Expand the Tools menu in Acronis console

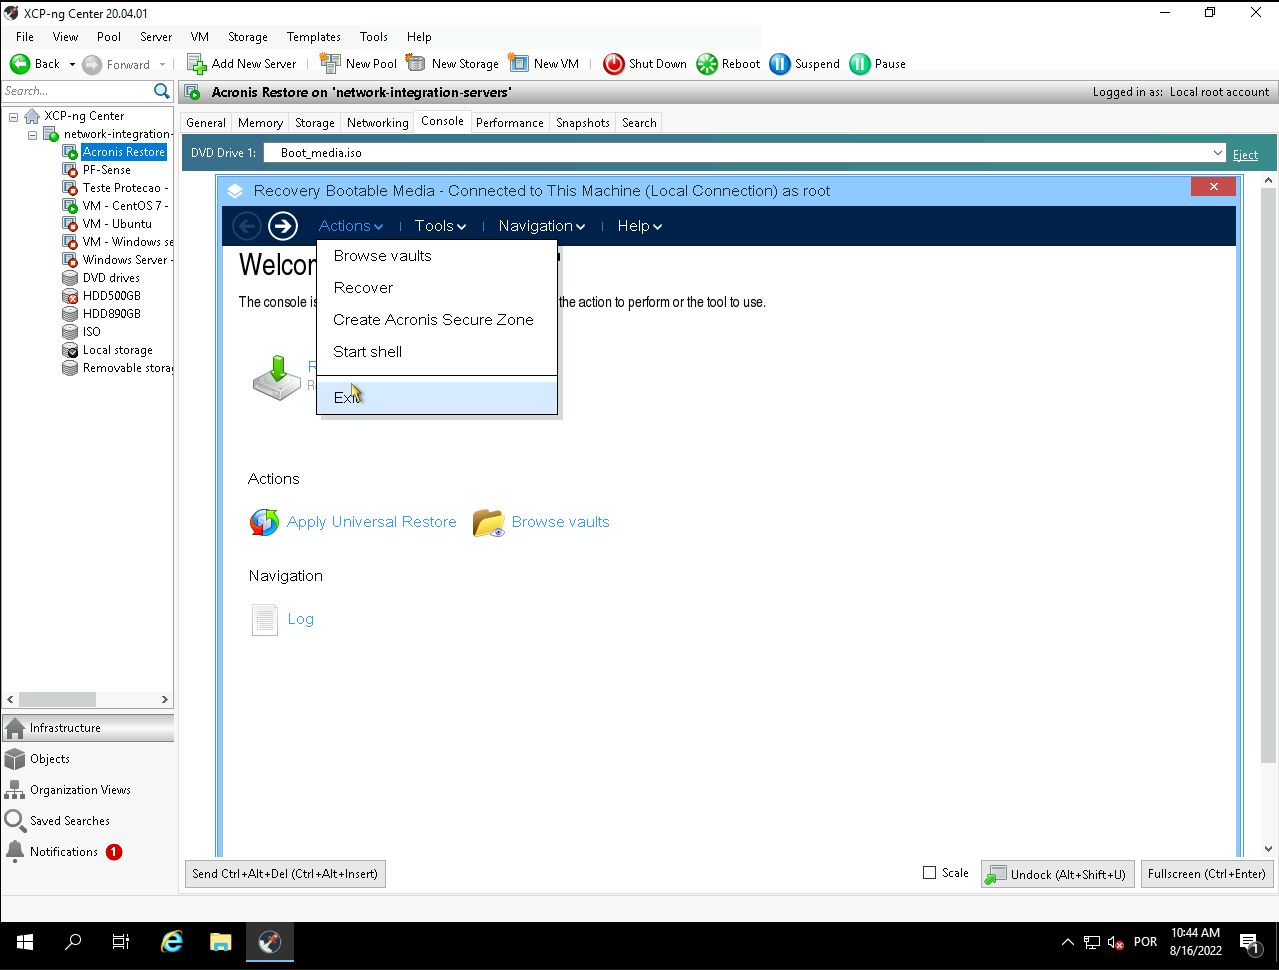point(441,226)
